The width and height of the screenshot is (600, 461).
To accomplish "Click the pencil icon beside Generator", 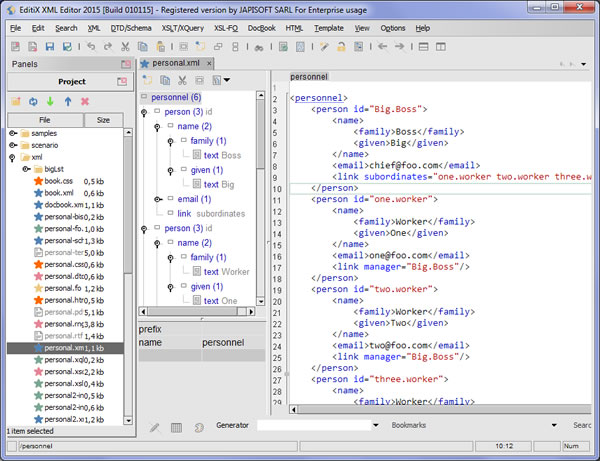I will coord(155,427).
